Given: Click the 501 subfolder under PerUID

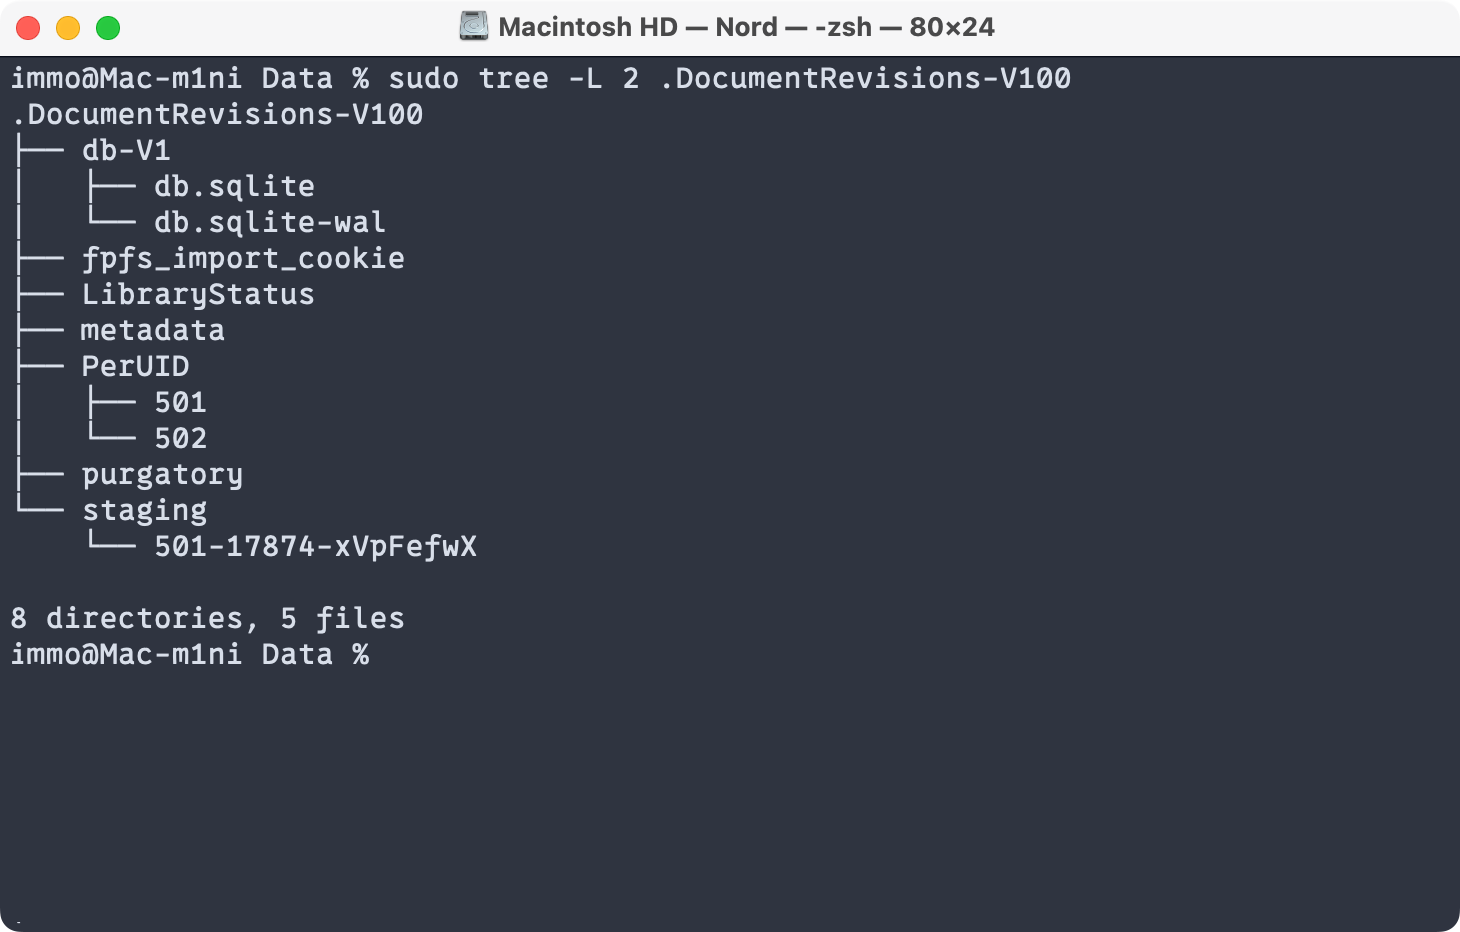Looking at the screenshot, I should (180, 402).
